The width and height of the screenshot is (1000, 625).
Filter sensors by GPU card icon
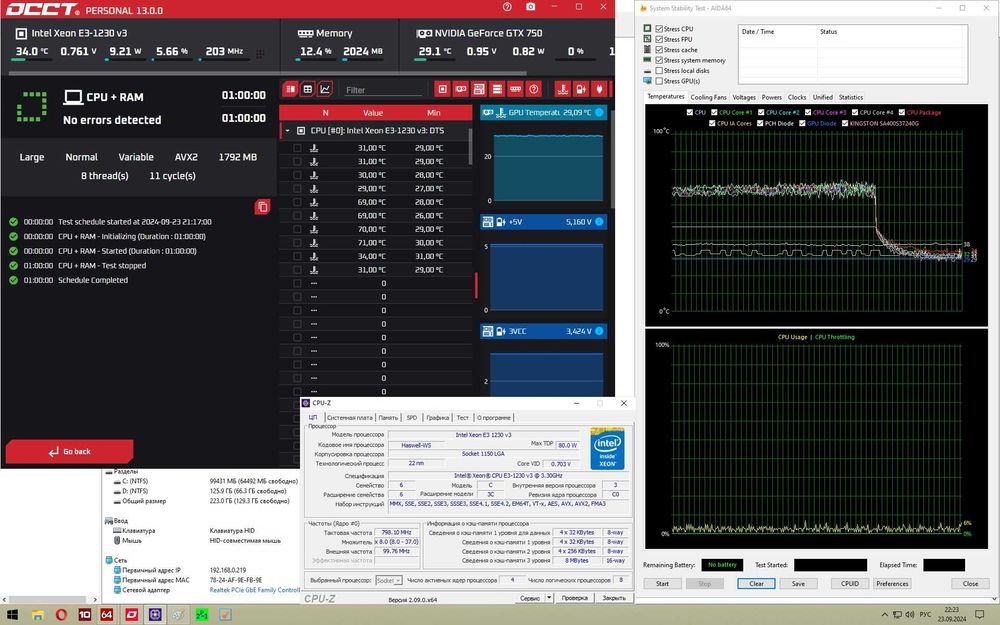pyautogui.click(x=460, y=89)
